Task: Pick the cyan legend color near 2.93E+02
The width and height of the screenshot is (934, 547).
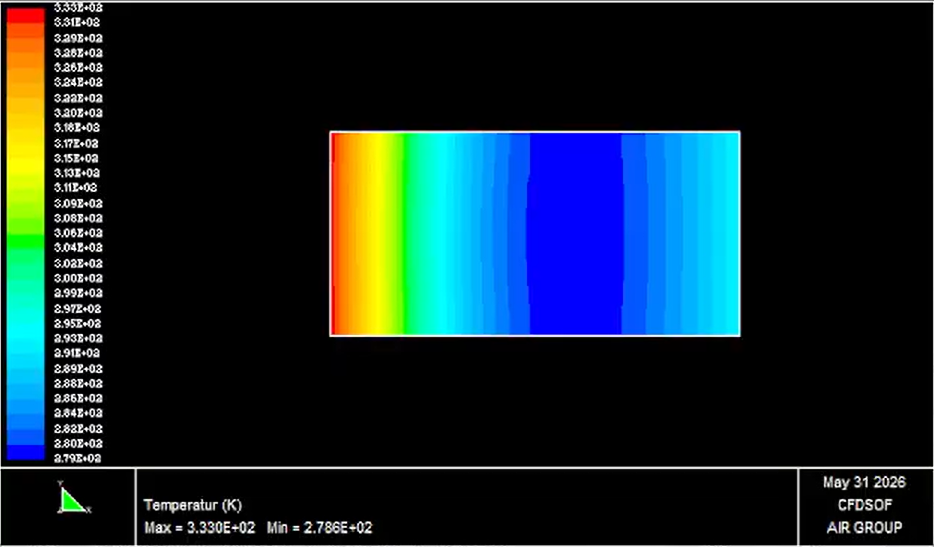Action: tap(26, 340)
